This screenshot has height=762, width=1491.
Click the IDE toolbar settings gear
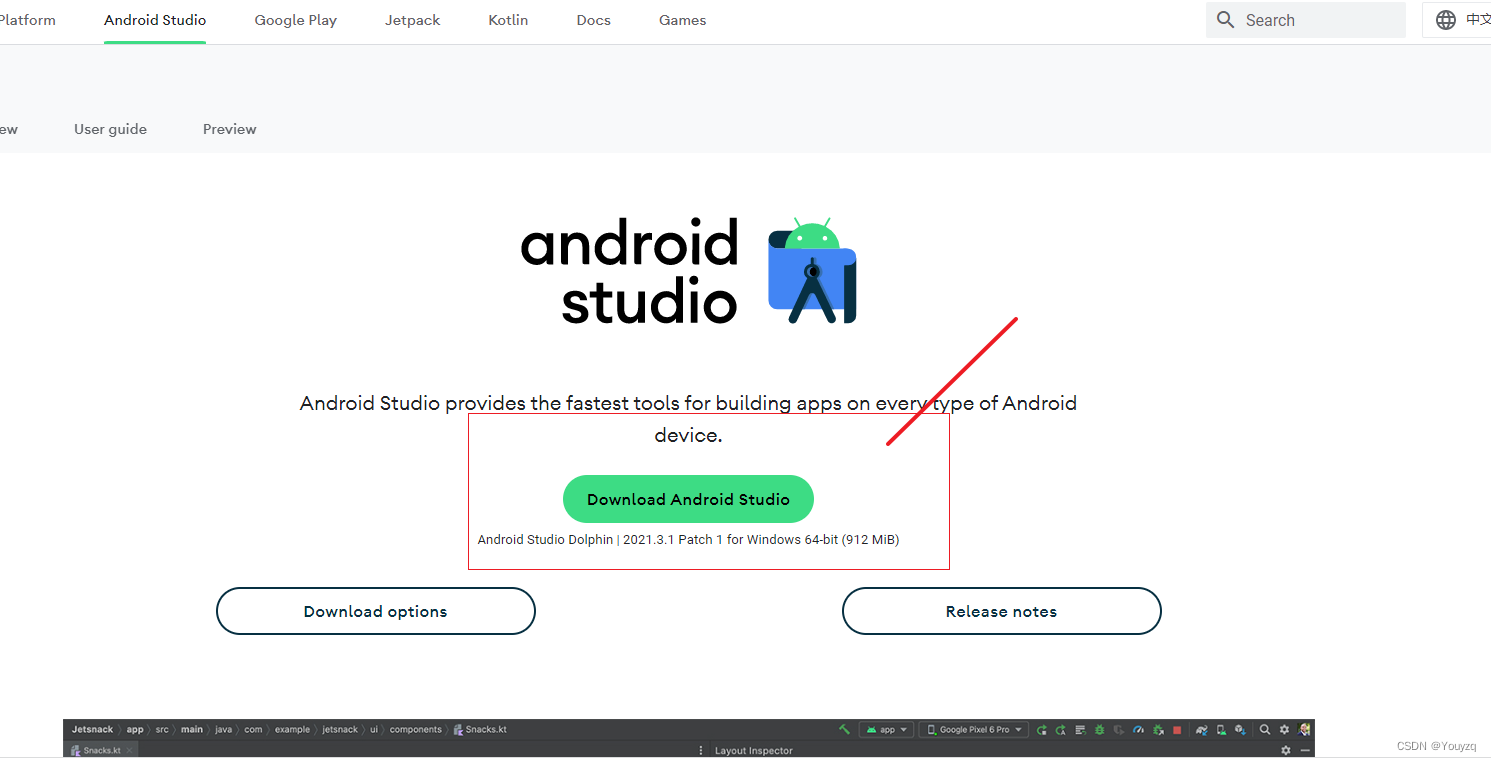[1284, 730]
